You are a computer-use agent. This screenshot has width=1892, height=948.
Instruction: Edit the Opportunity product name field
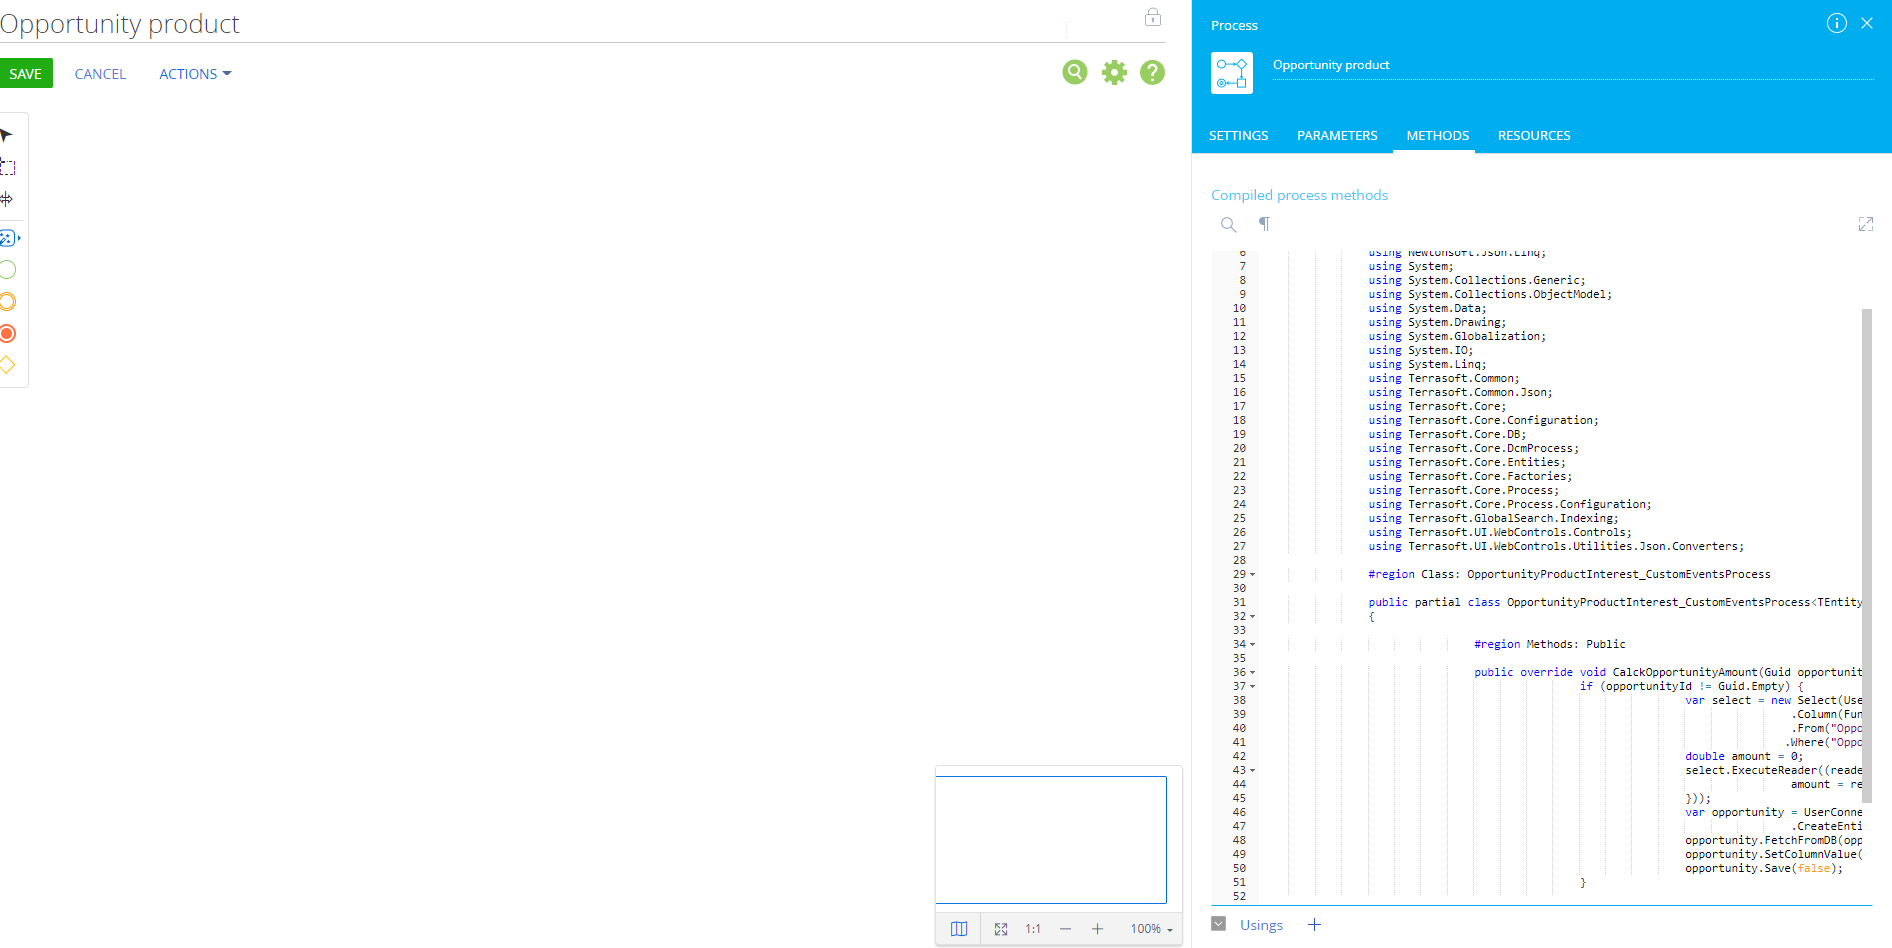(1573, 66)
